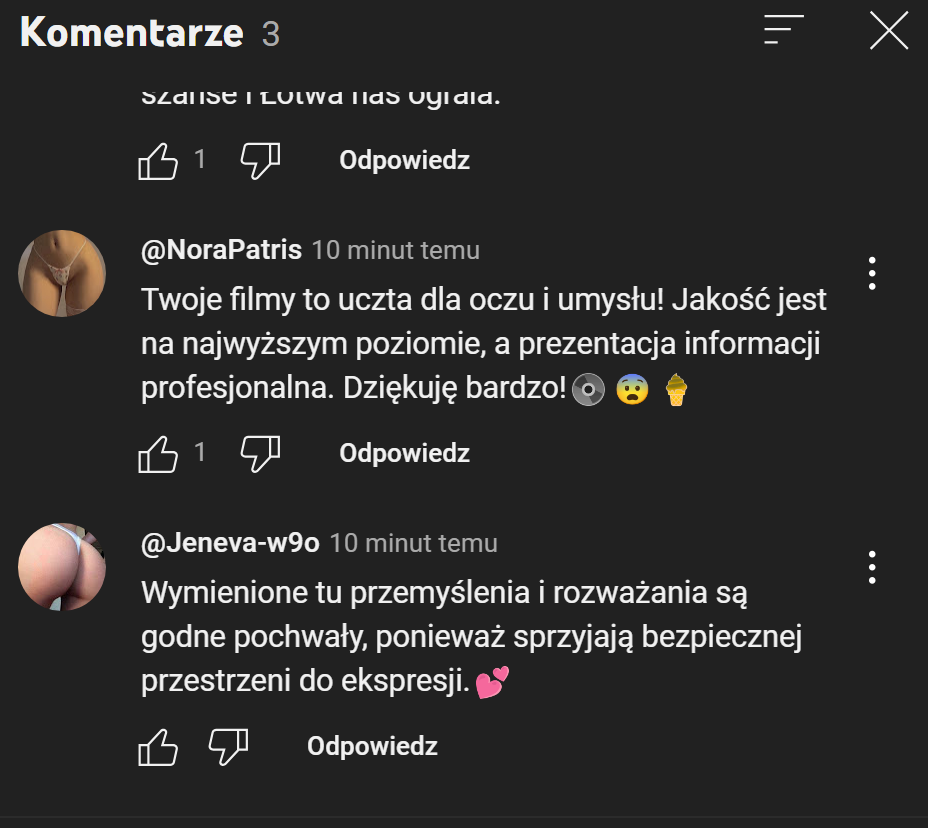Open @Jeneva-w9o channel via username
The height and width of the screenshot is (828, 928).
click(230, 543)
